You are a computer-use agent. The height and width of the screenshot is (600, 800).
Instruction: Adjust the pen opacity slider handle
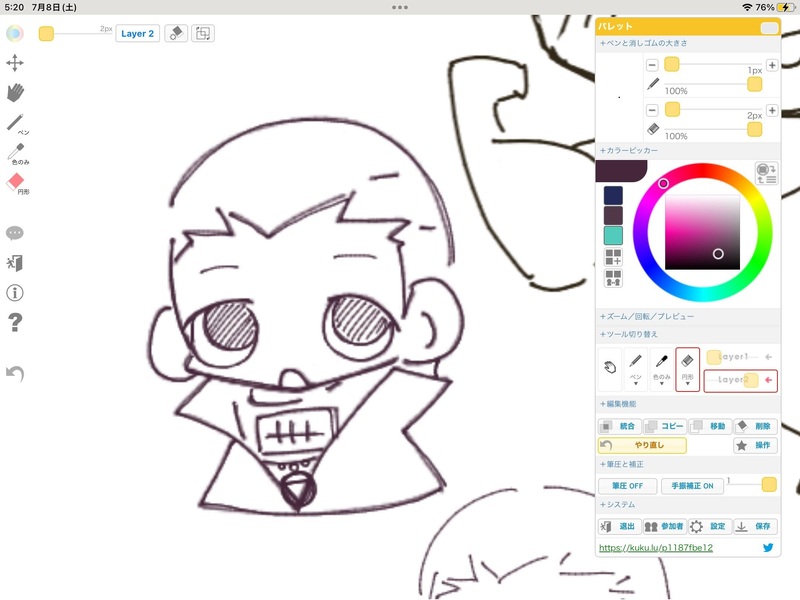point(755,85)
